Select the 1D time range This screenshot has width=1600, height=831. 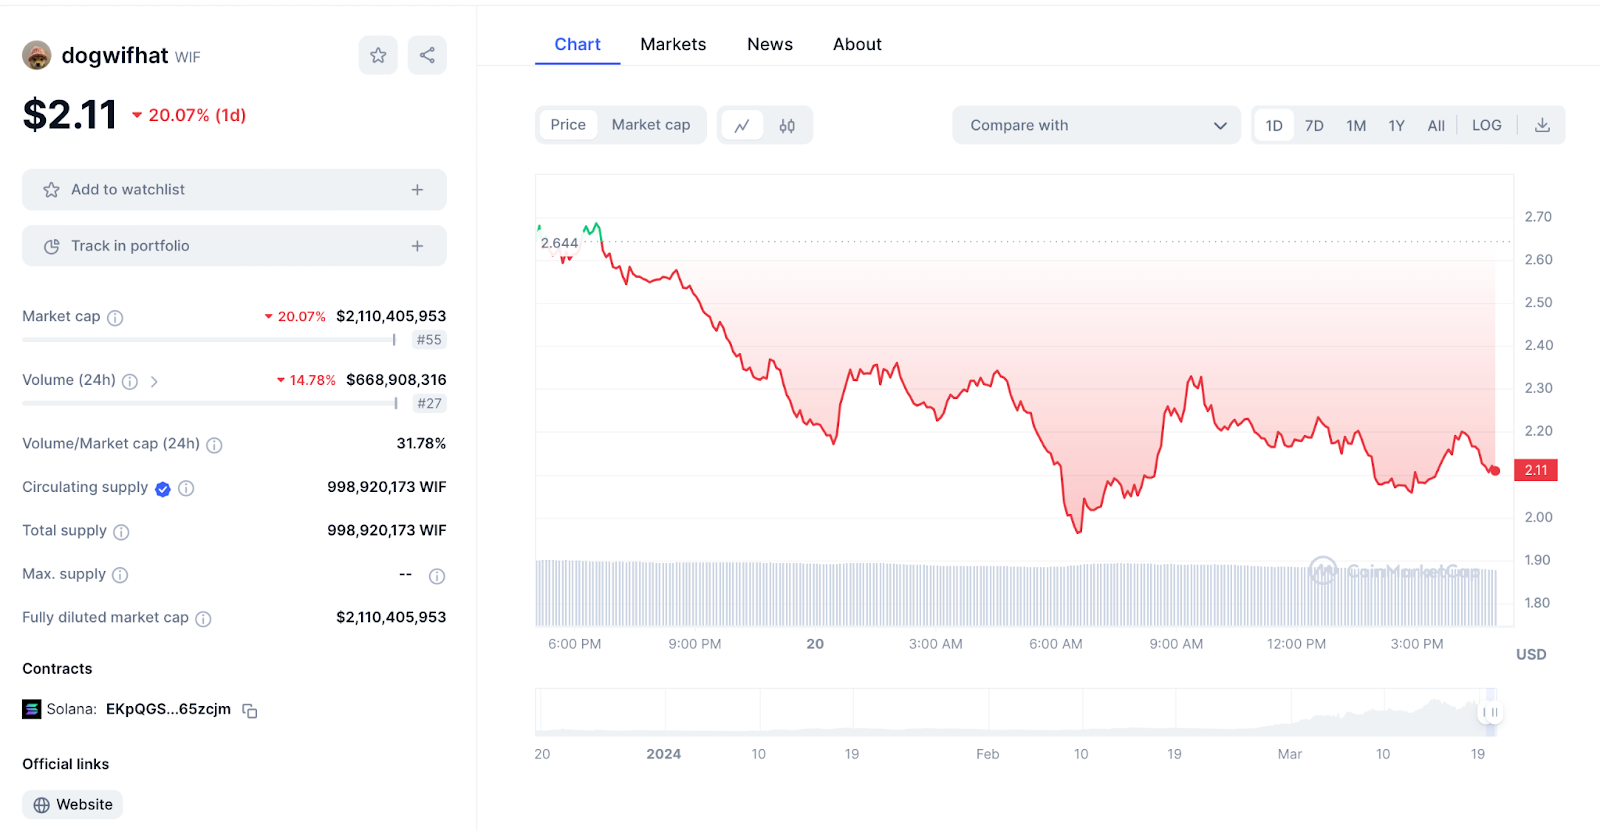click(1274, 125)
